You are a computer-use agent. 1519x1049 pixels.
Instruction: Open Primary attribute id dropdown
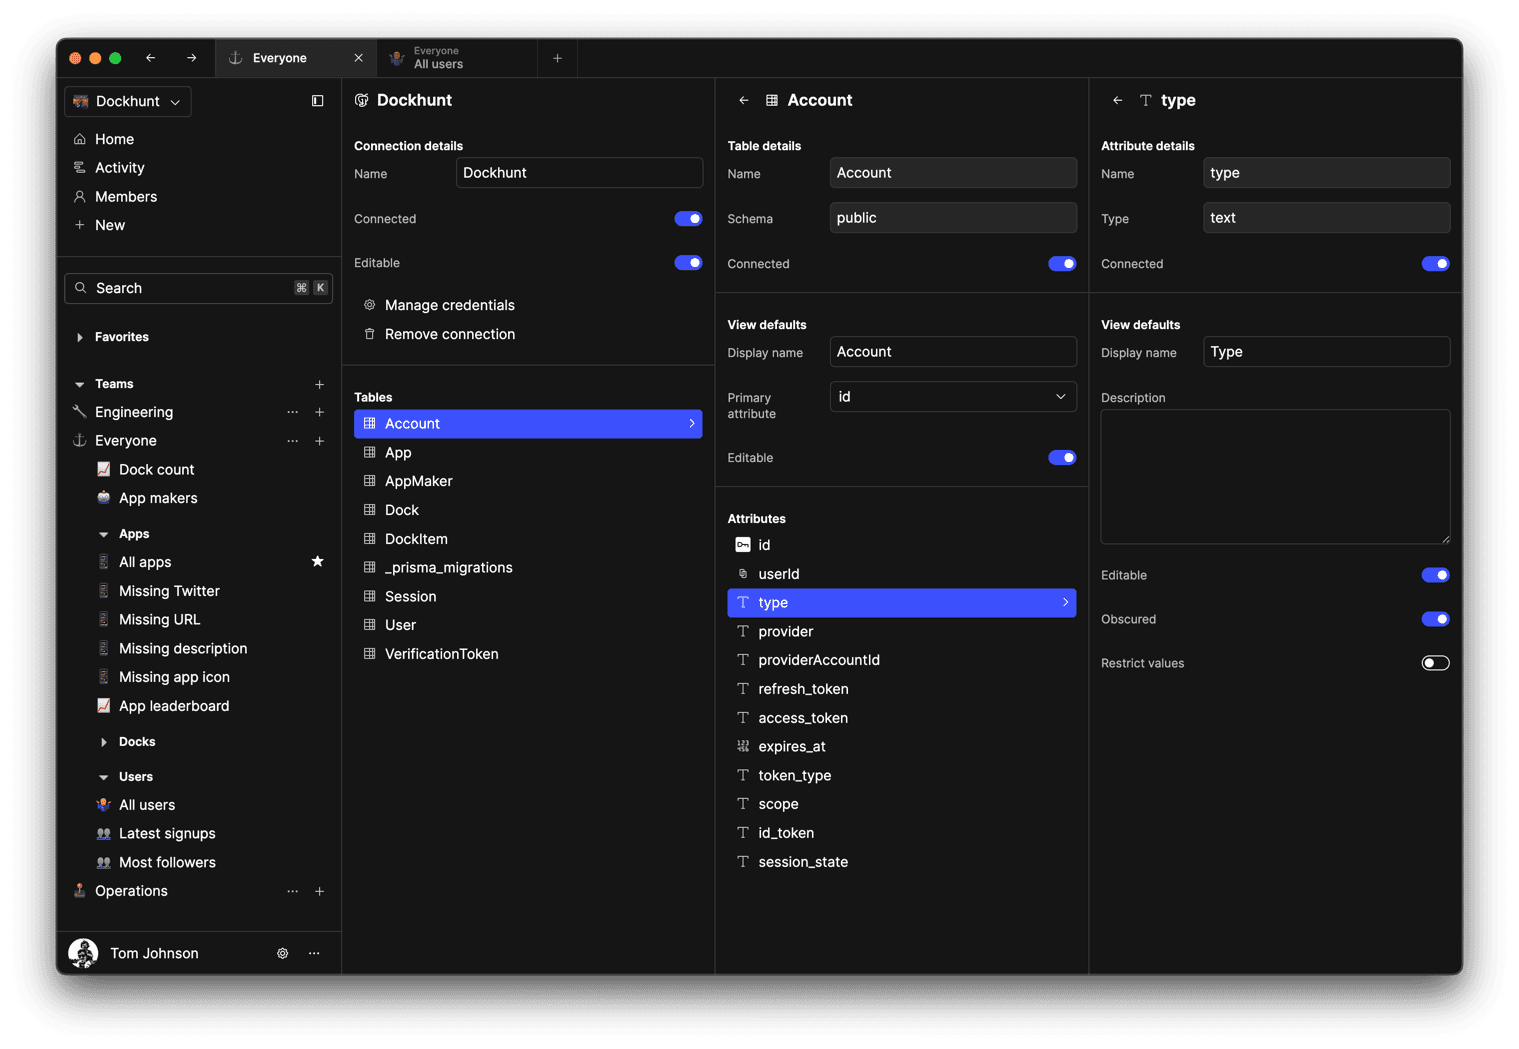tap(953, 397)
